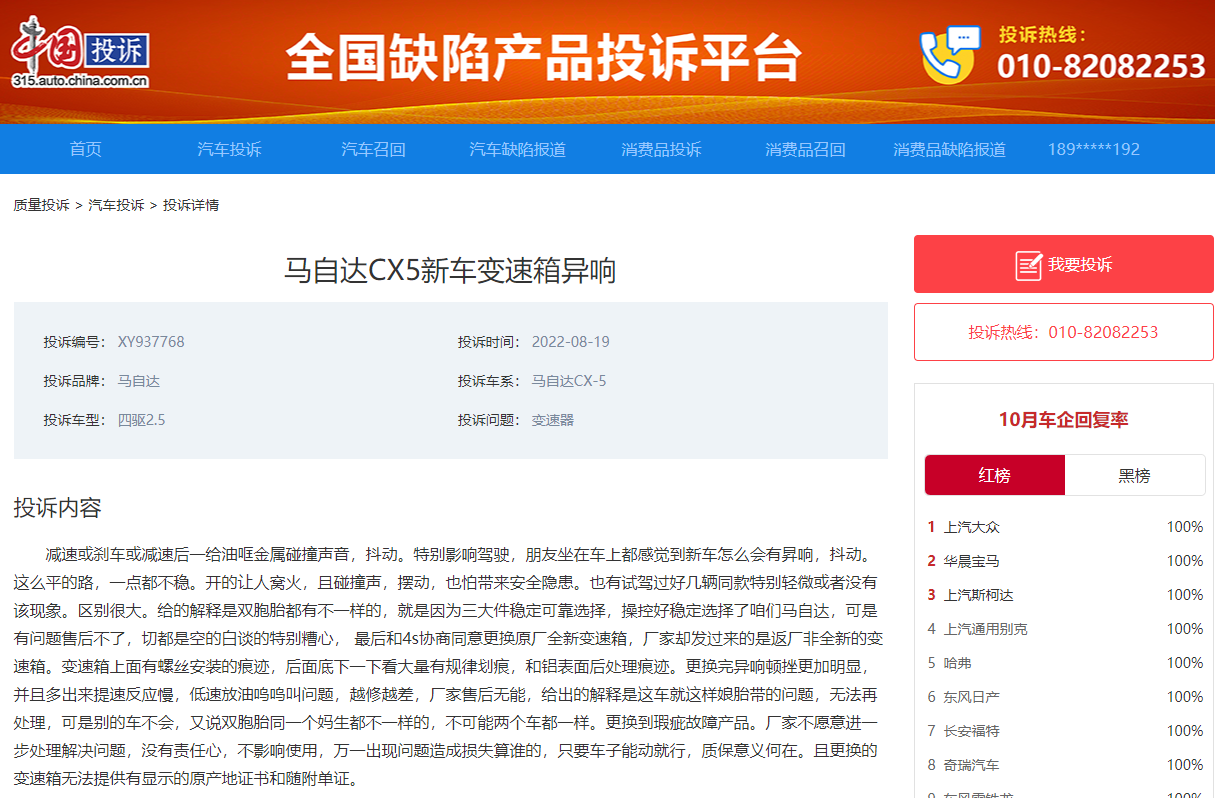Viewport: 1215px width, 798px height.
Task: Click the series value 马自达CX-5
Action: coord(569,381)
